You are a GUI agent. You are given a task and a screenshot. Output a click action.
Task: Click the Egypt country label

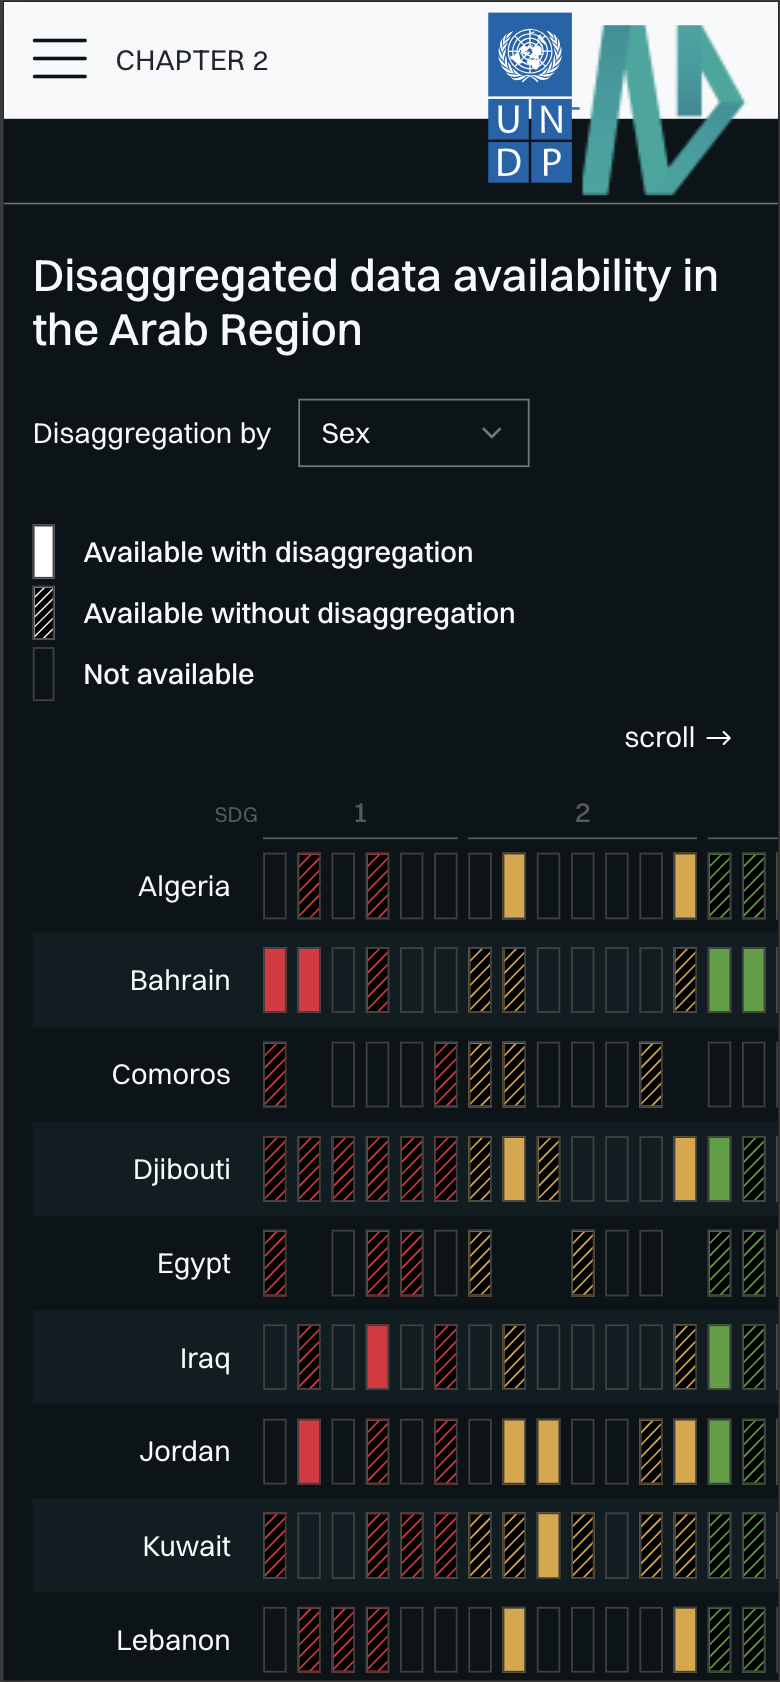point(194,1264)
